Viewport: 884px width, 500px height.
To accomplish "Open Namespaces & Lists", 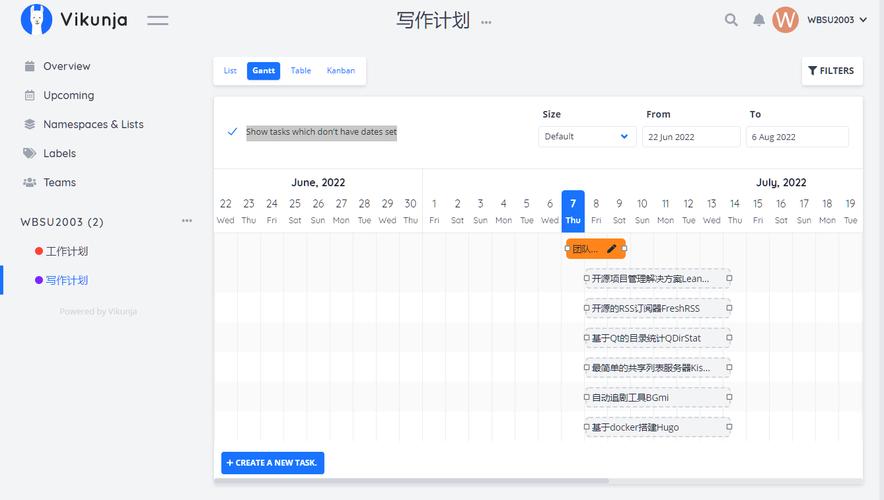I will tap(94, 124).
